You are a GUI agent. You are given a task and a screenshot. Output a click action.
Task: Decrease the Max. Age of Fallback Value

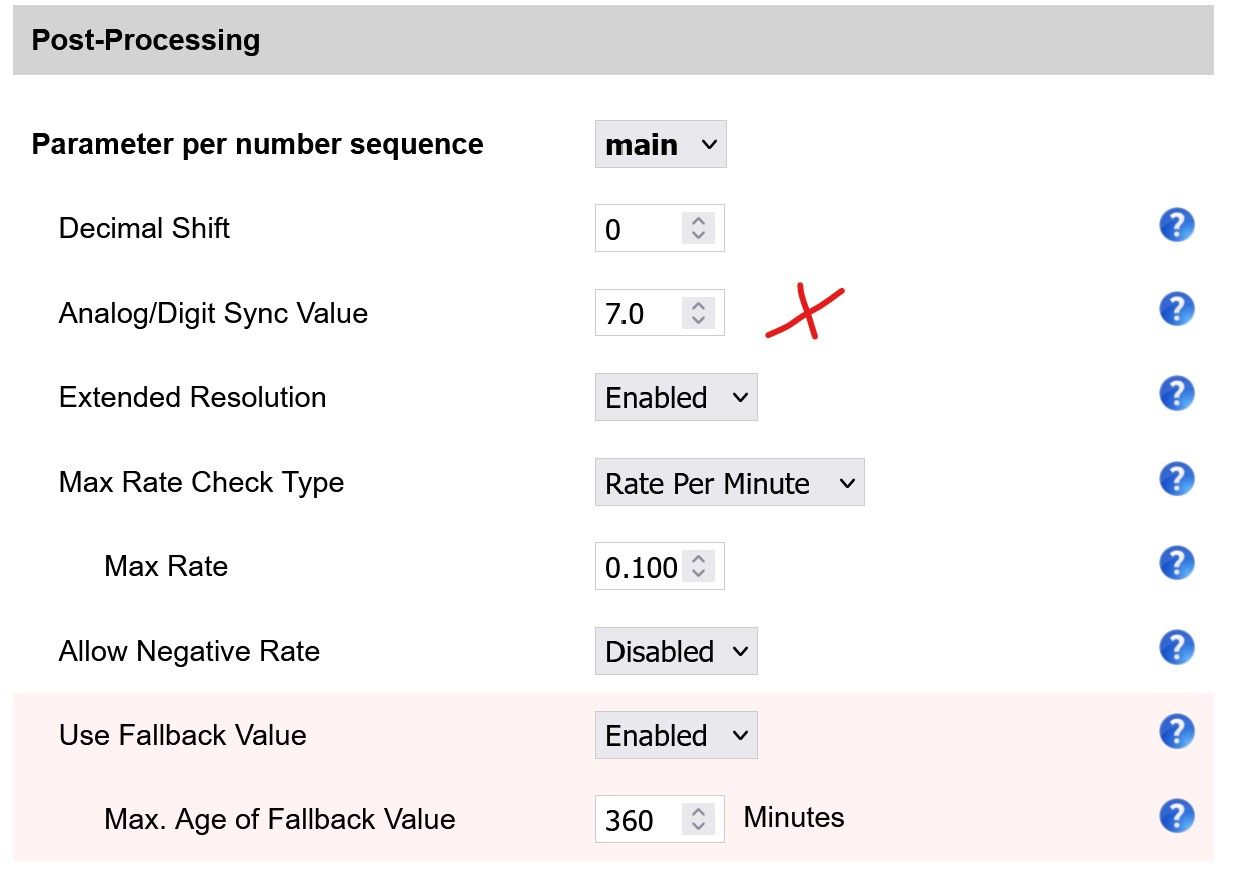pyautogui.click(x=698, y=826)
